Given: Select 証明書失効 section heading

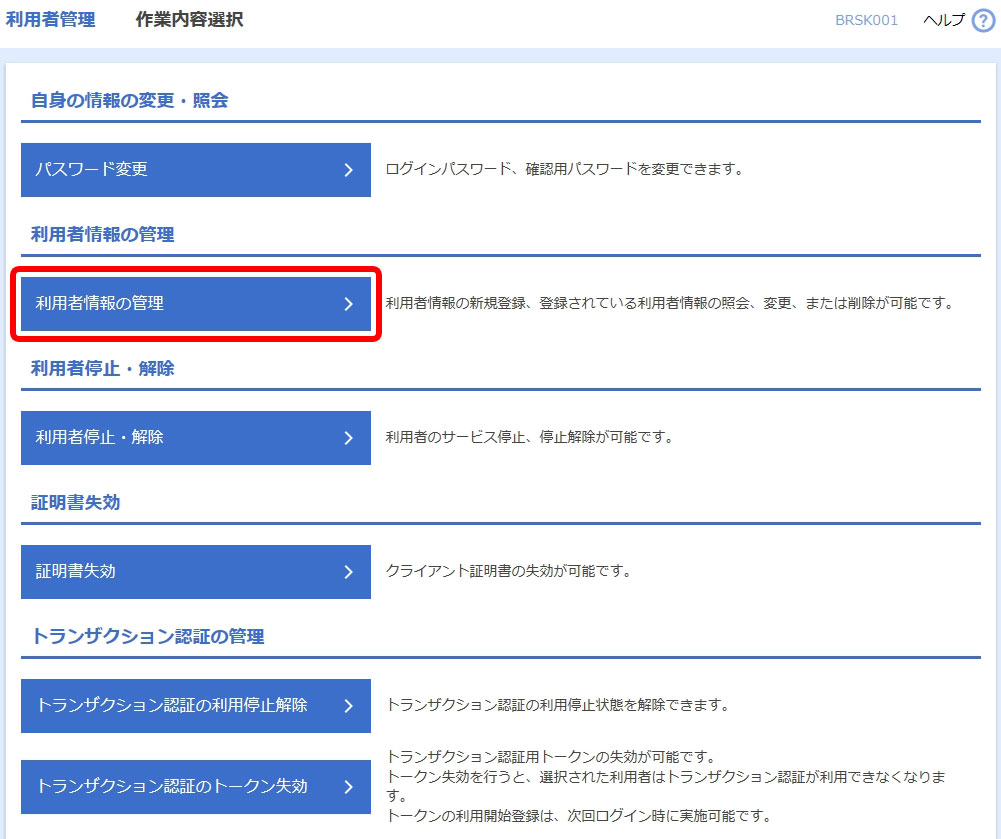Looking at the screenshot, I should pos(75,503).
